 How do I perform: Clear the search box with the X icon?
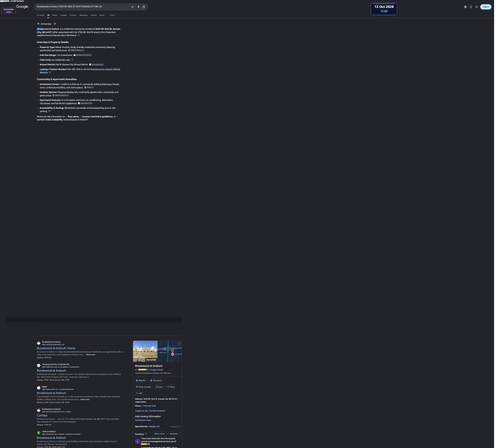[x=132, y=7]
